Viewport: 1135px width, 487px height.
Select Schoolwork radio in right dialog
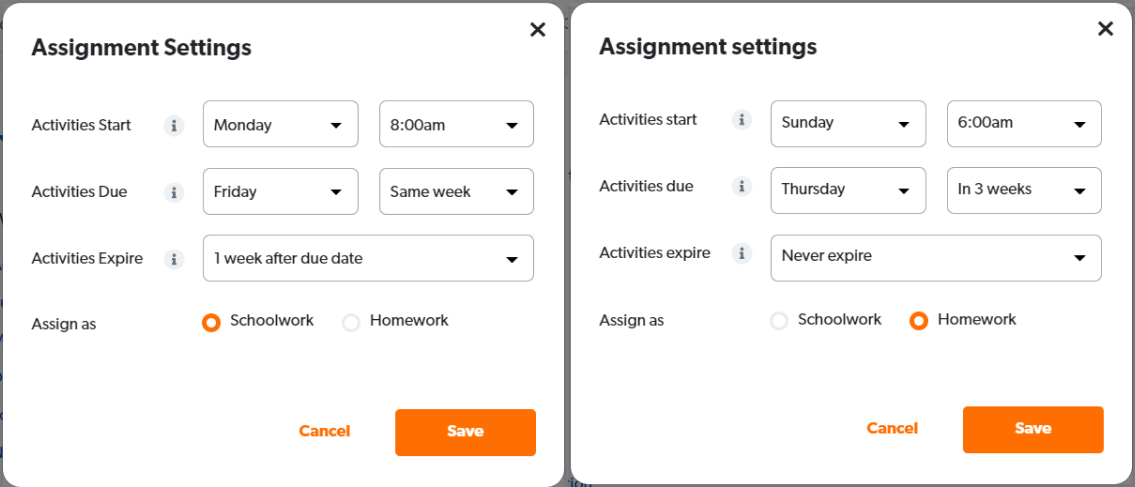pyautogui.click(x=779, y=321)
